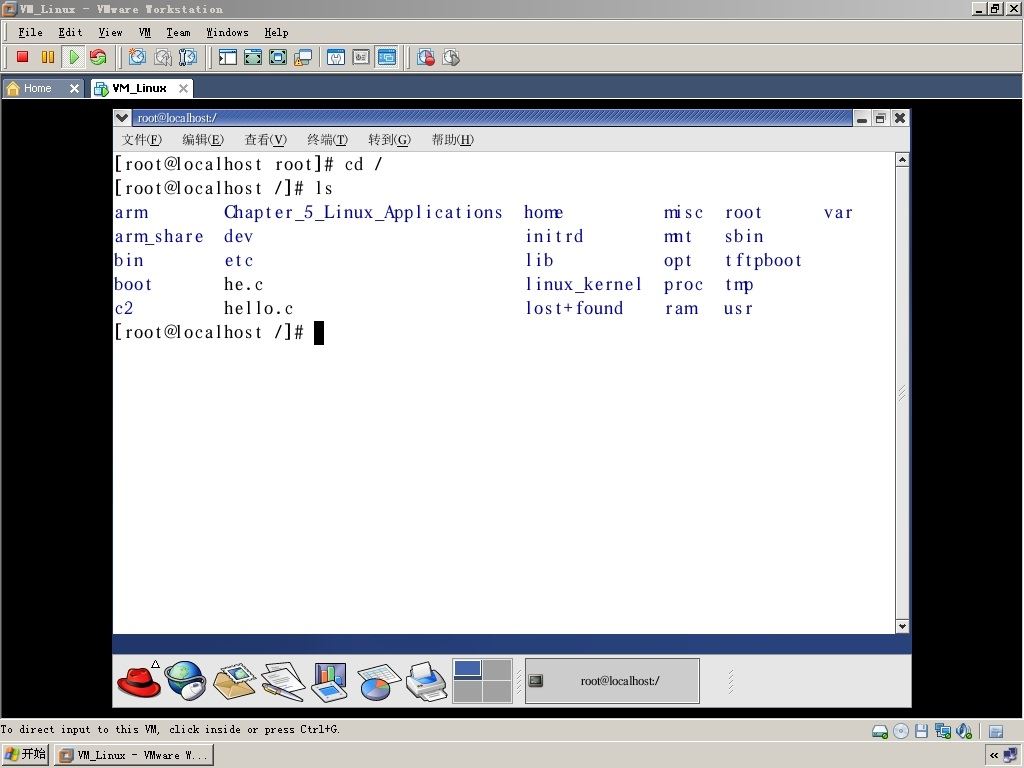
Task: Open terminal 编辑(E) menu
Action: point(203,140)
